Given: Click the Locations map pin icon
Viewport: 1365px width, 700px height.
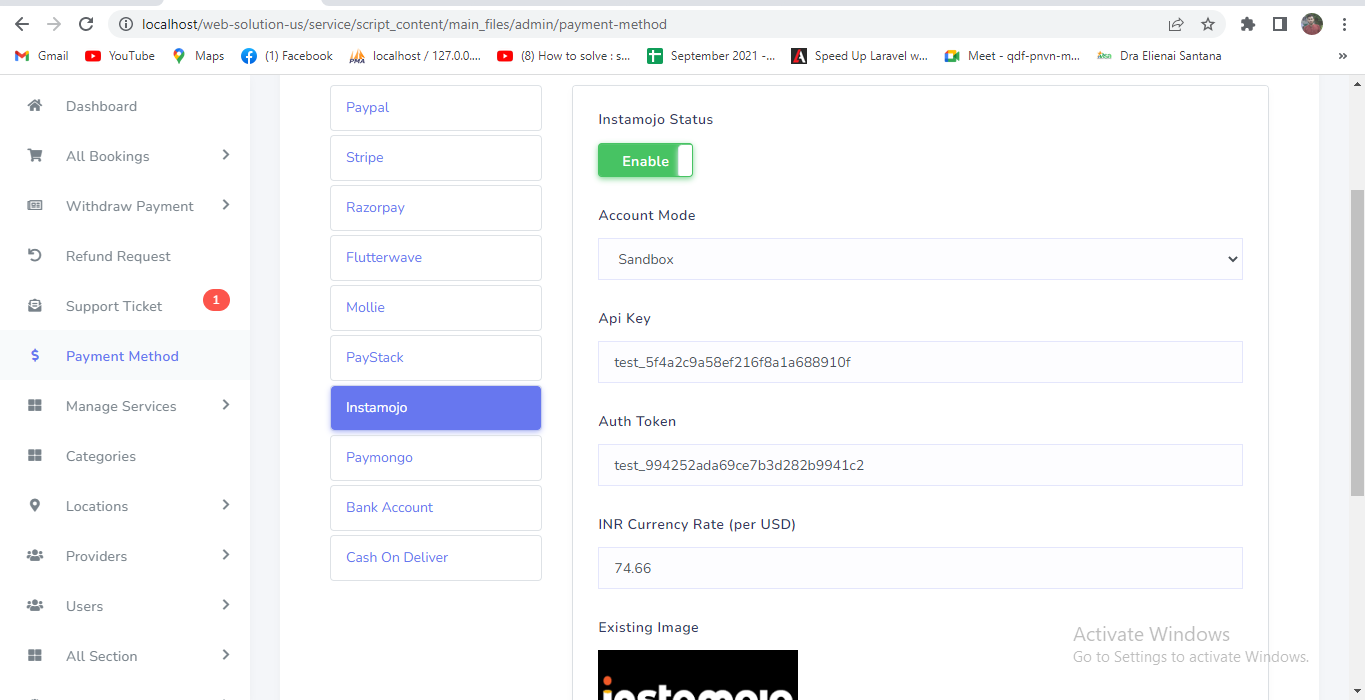Looking at the screenshot, I should tap(35, 506).
